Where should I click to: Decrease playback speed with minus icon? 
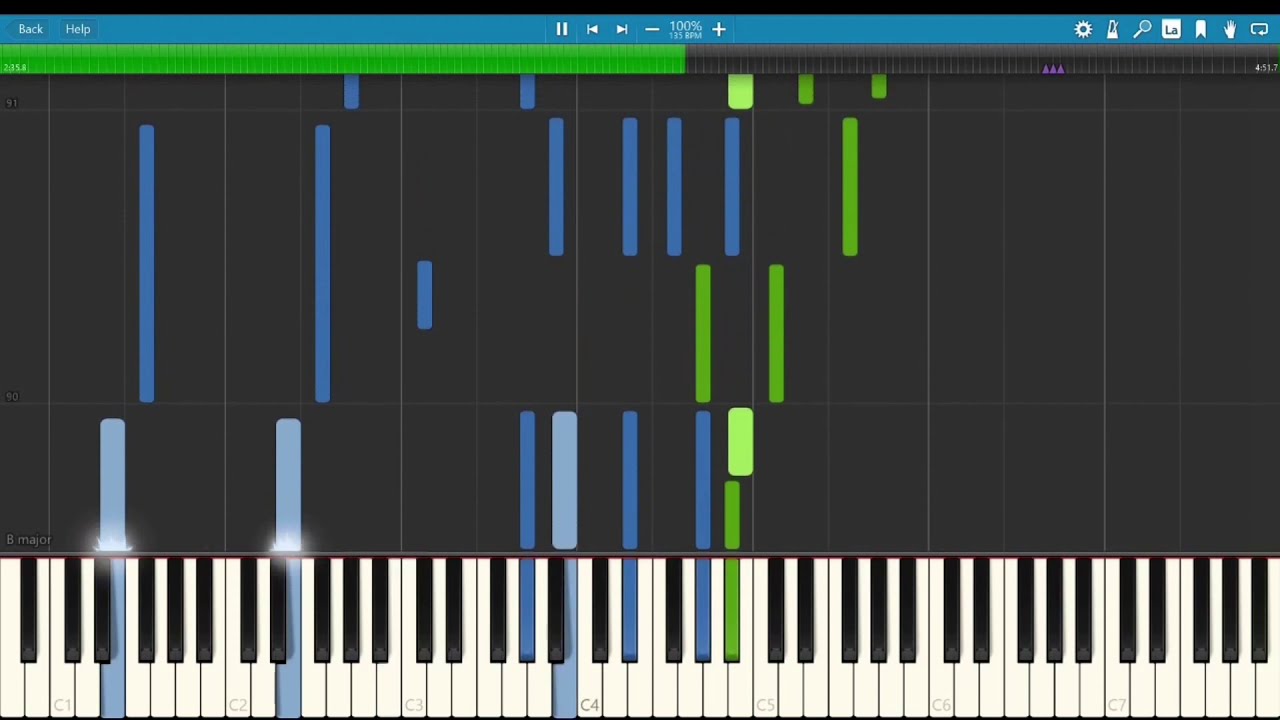pos(652,29)
